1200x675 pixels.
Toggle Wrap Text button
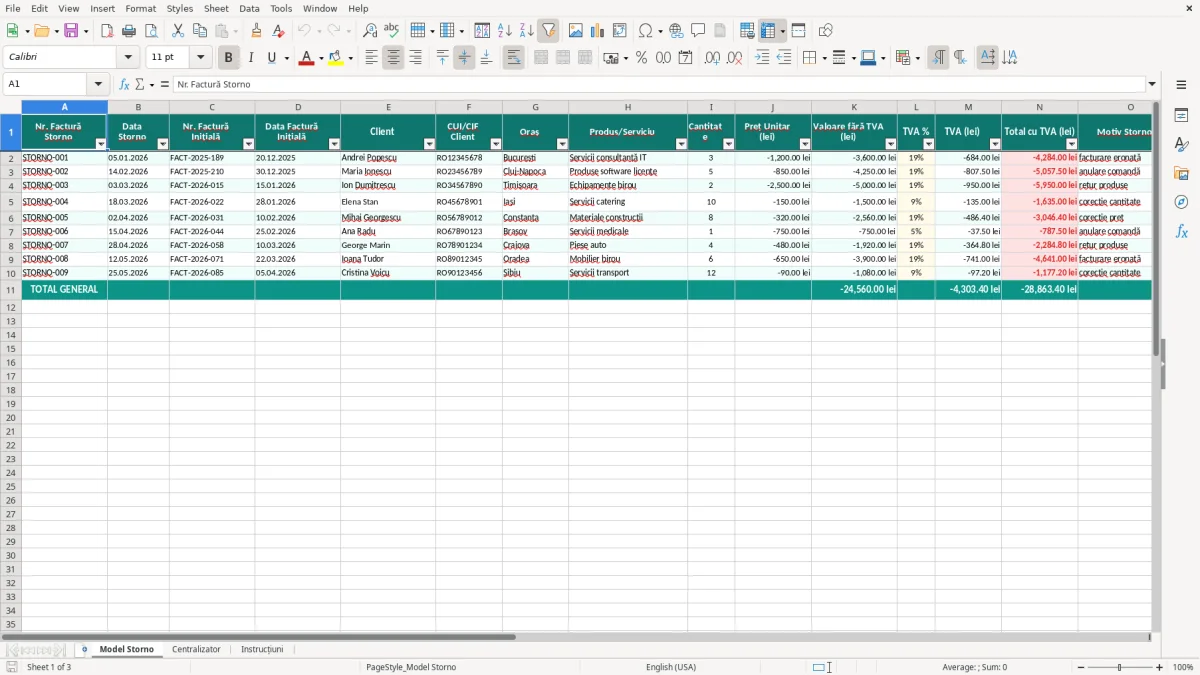point(514,58)
